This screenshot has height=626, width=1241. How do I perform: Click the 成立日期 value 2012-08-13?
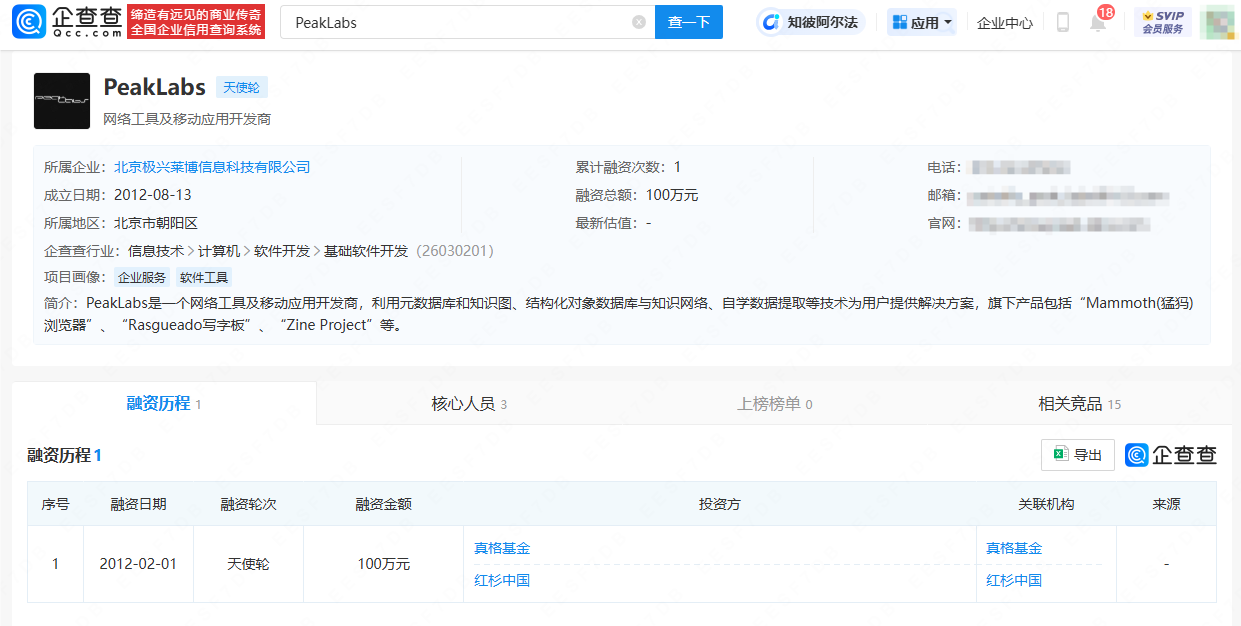pos(153,195)
